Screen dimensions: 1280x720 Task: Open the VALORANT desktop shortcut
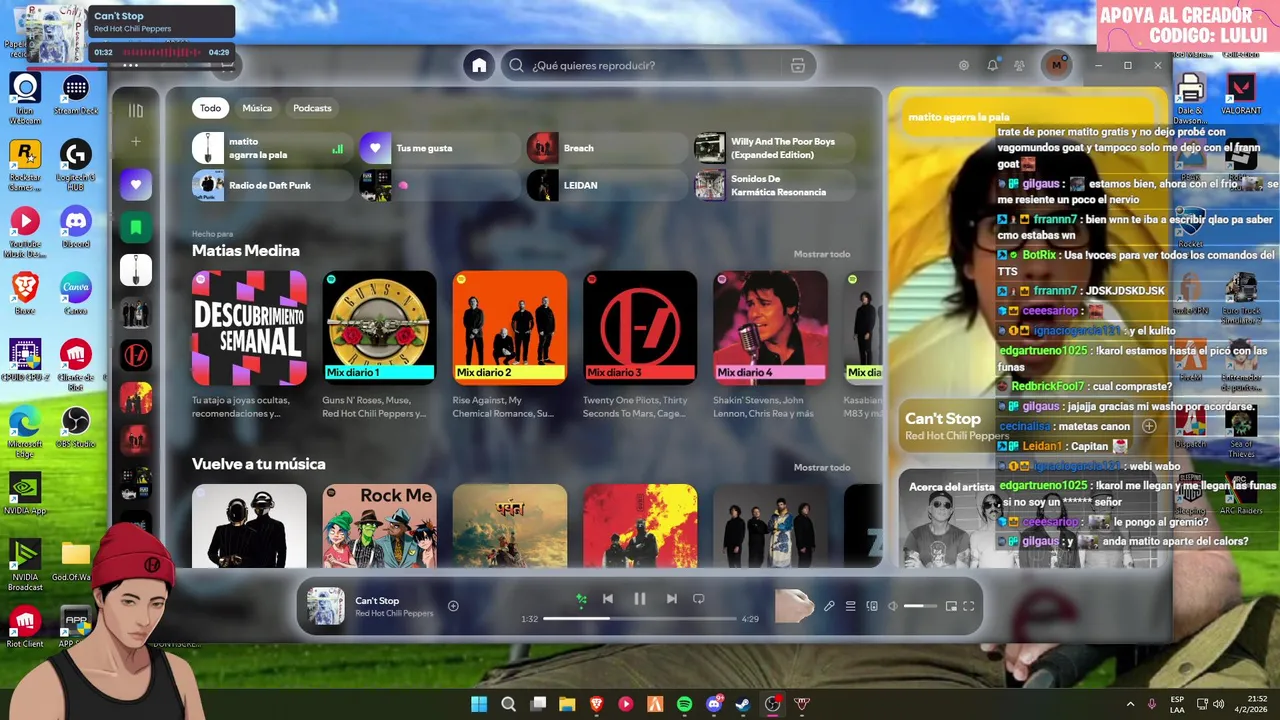click(1241, 93)
